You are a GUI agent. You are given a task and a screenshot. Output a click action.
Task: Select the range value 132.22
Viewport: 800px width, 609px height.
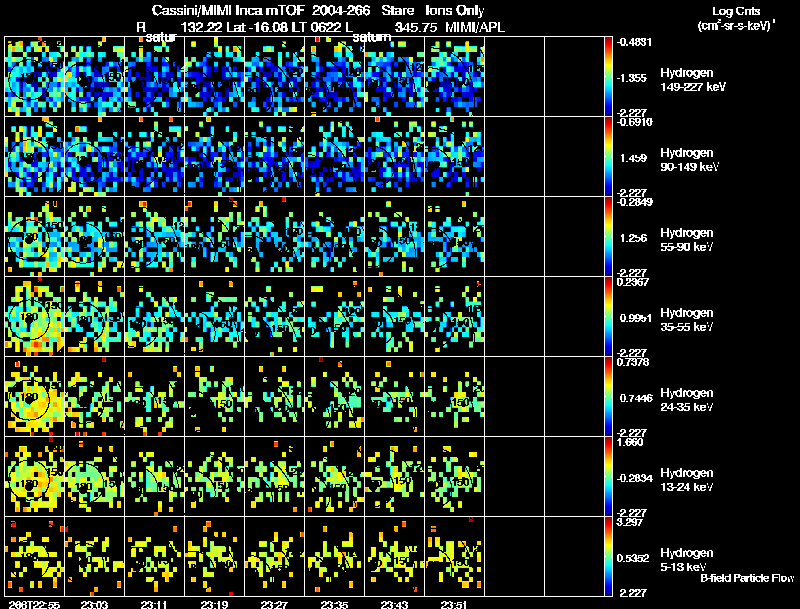point(202,27)
